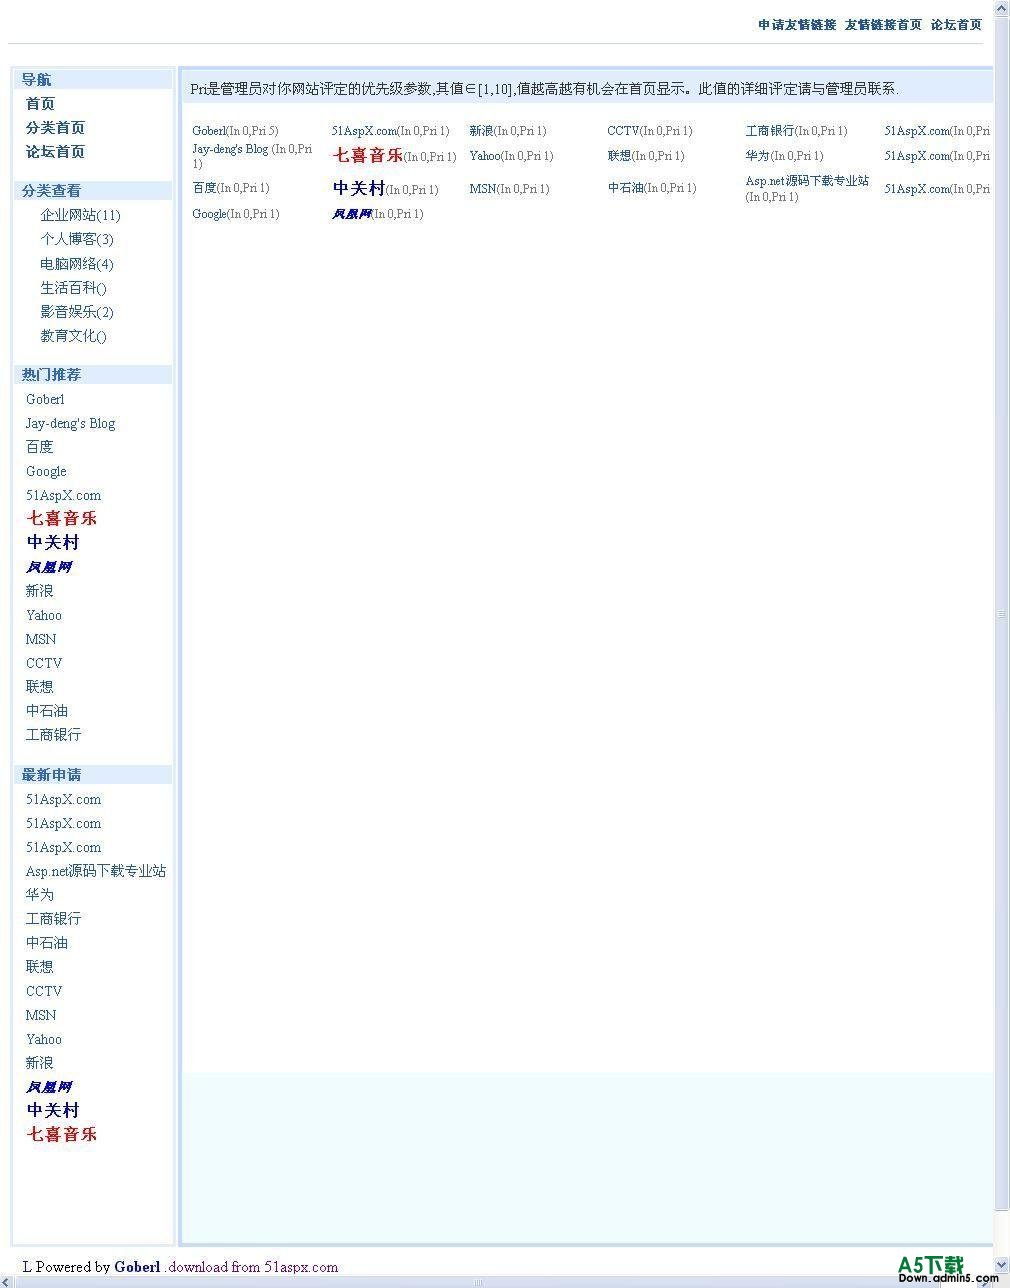The height and width of the screenshot is (1288, 1010).
Task: Open CCTV in 最新申请 list
Action: 44,991
